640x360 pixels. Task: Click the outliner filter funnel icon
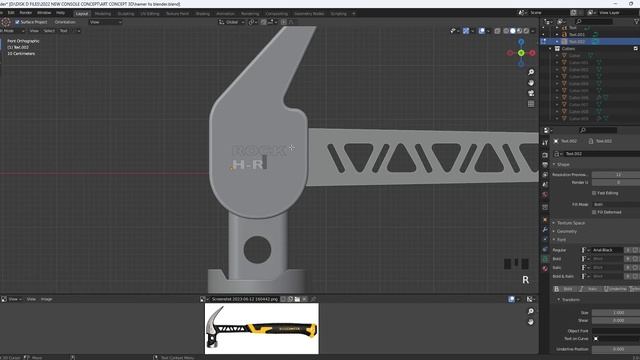pyautogui.click(x=636, y=21)
